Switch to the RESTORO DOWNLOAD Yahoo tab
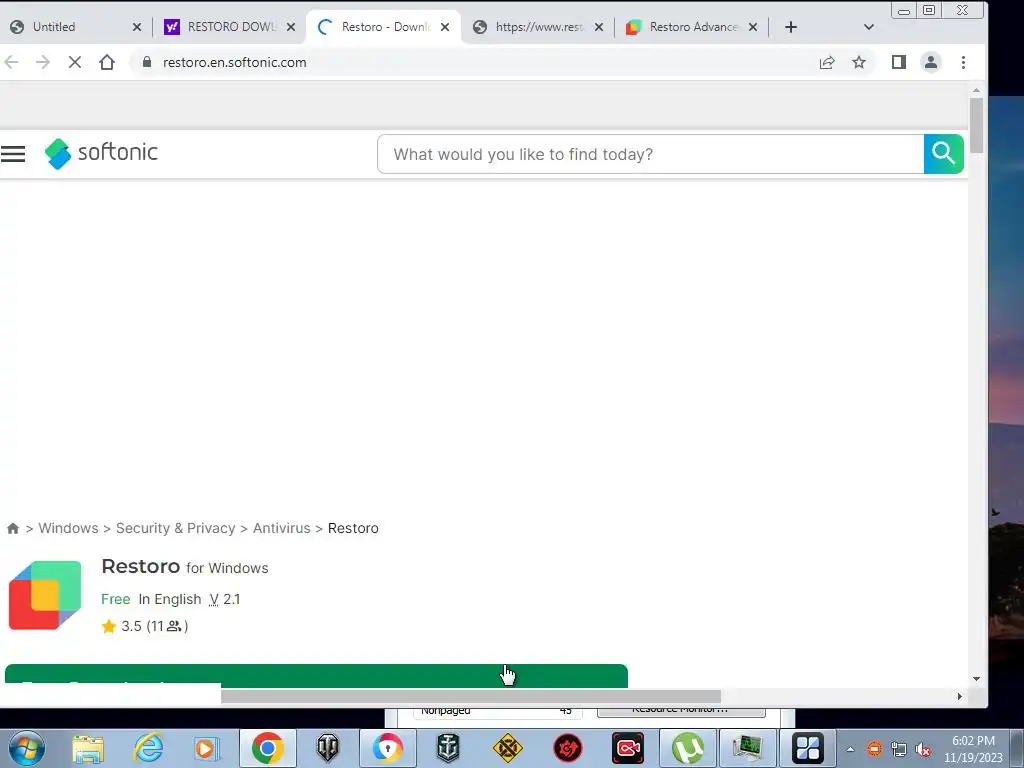The height and width of the screenshot is (768, 1024). click(x=229, y=27)
